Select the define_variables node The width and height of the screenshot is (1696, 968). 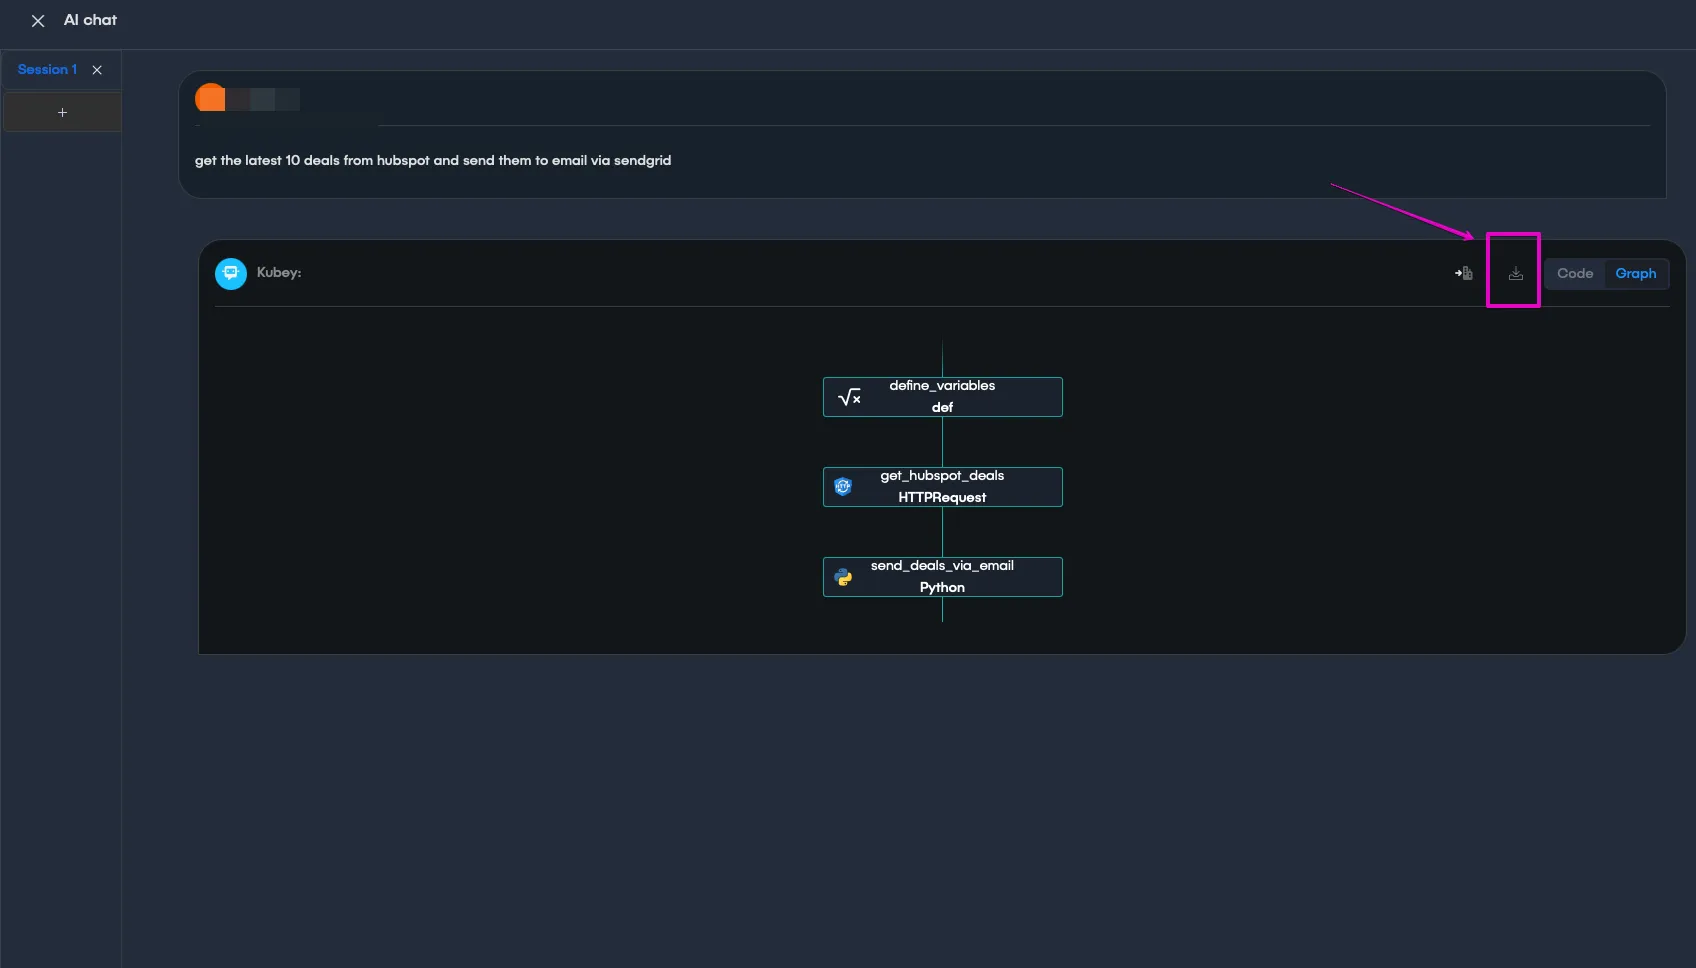pos(942,397)
